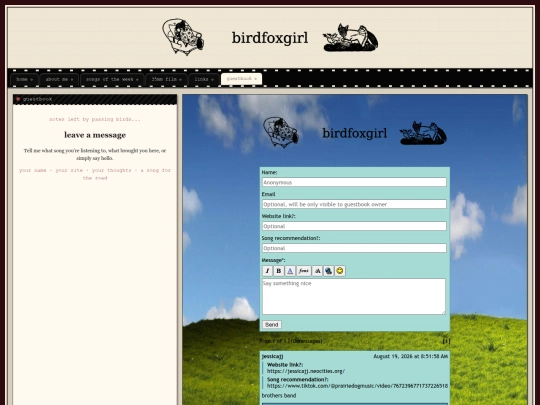Go to the about me tab

pyautogui.click(x=59, y=79)
